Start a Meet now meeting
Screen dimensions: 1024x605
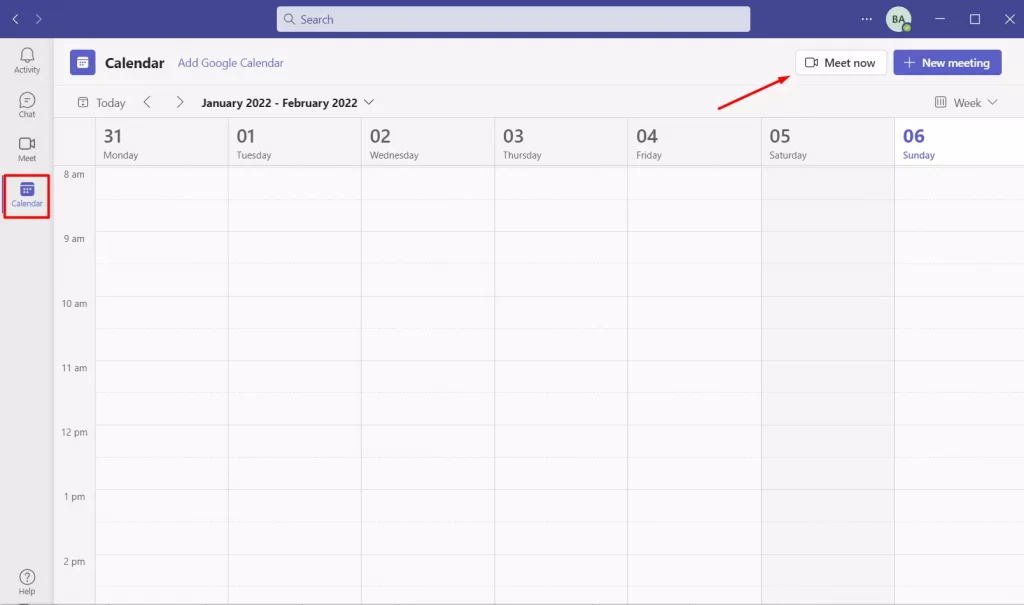click(840, 63)
